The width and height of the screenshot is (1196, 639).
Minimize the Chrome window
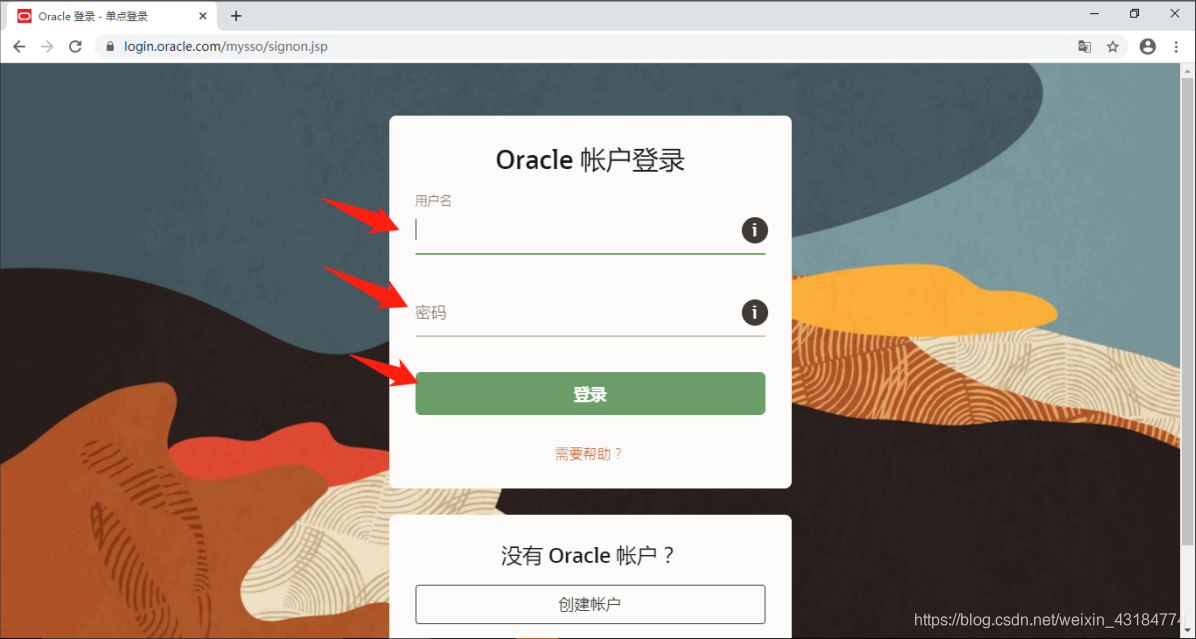pos(1095,14)
